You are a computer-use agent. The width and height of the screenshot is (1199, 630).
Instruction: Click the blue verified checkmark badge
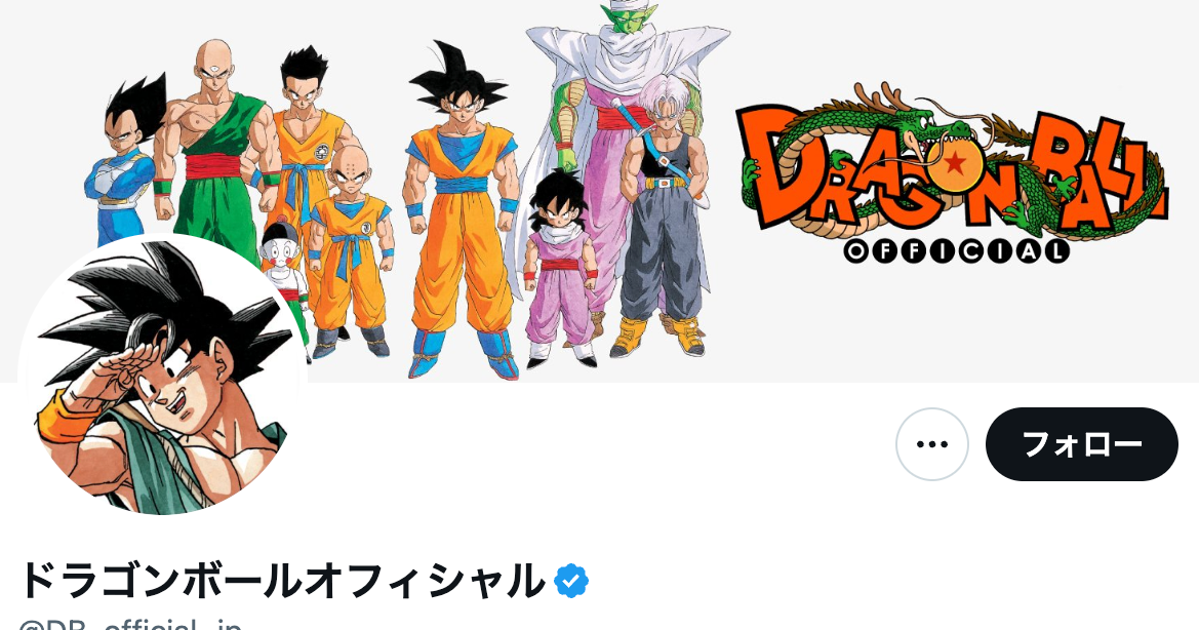point(571,581)
